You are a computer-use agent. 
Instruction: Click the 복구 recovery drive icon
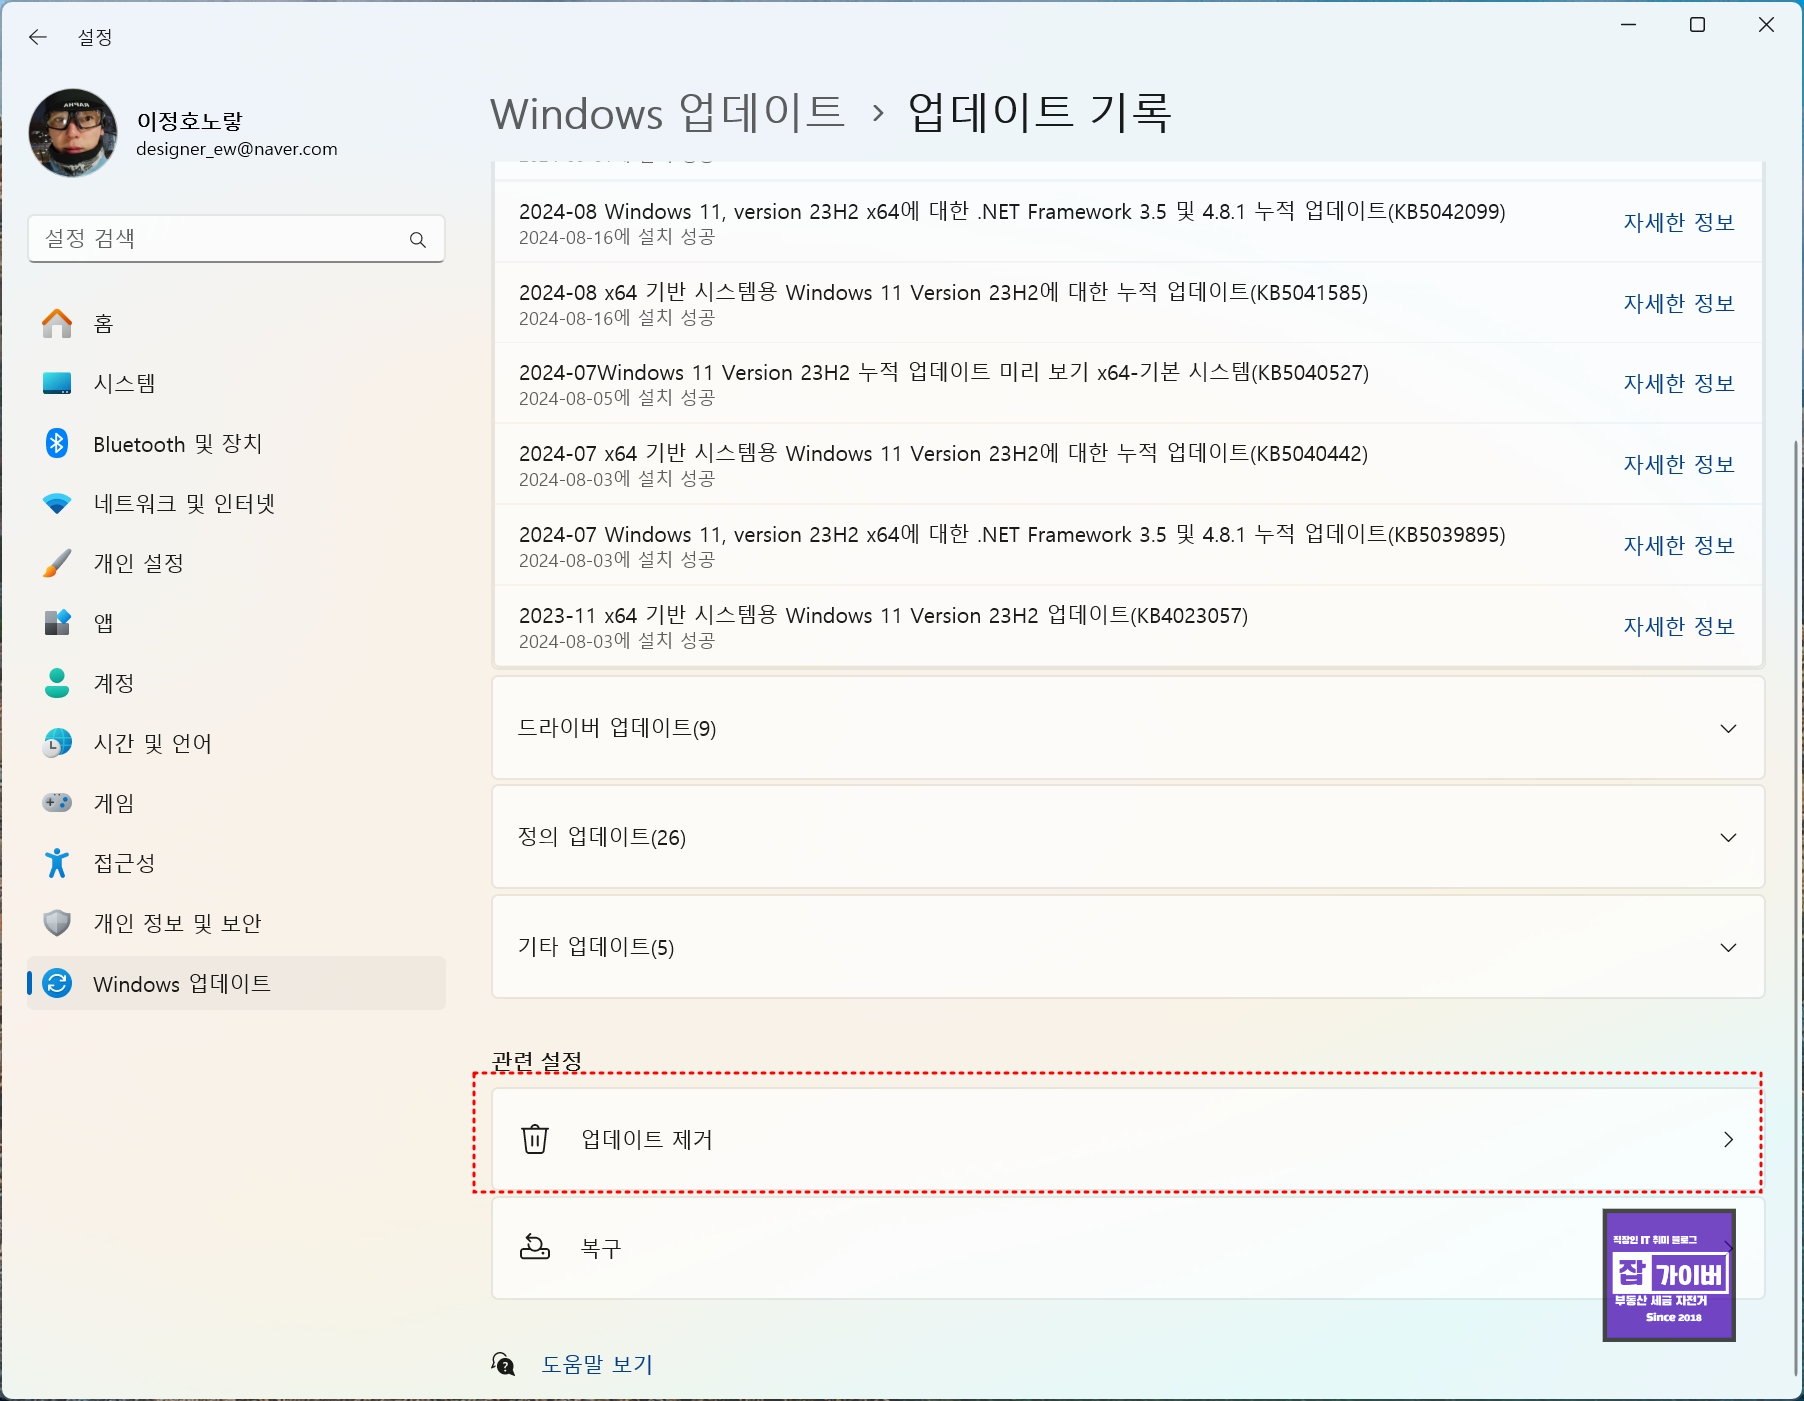(x=535, y=1247)
